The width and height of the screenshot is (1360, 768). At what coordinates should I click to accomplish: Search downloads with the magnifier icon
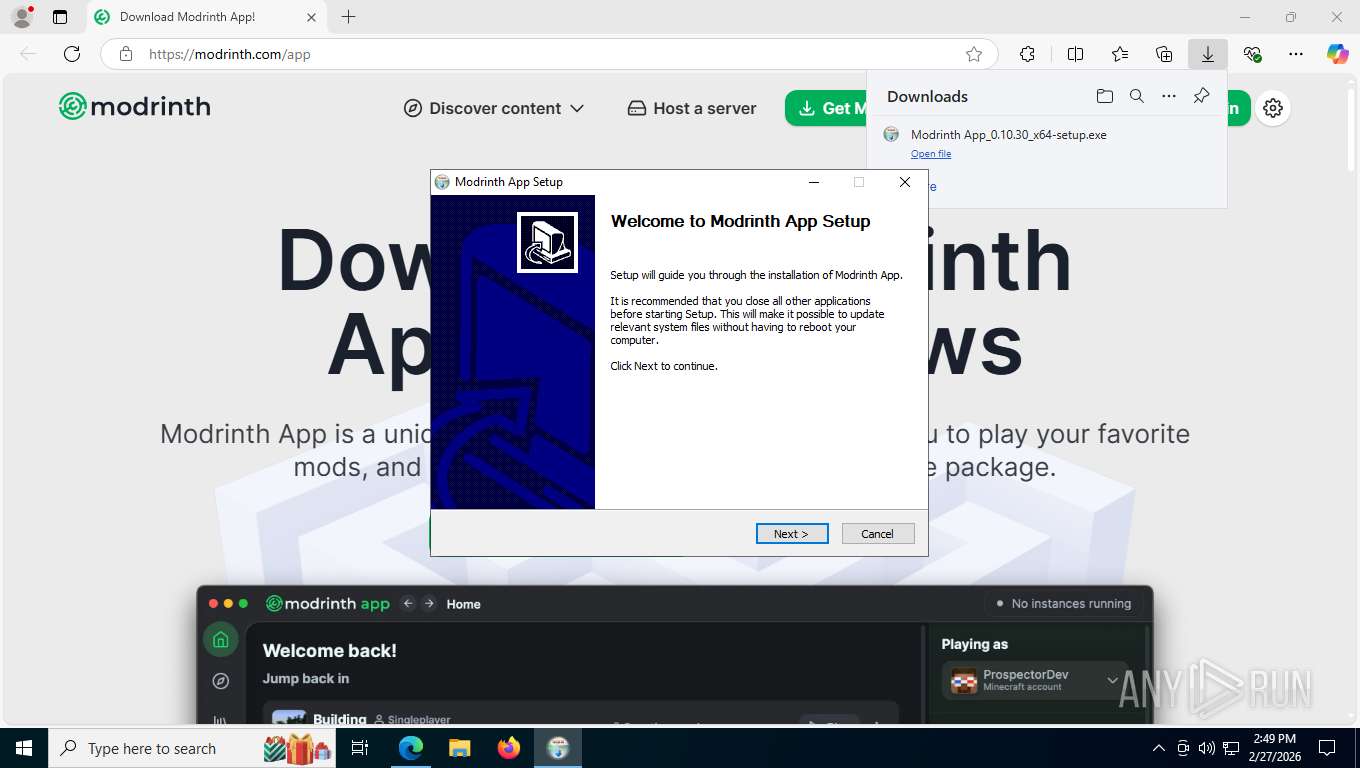1136,96
